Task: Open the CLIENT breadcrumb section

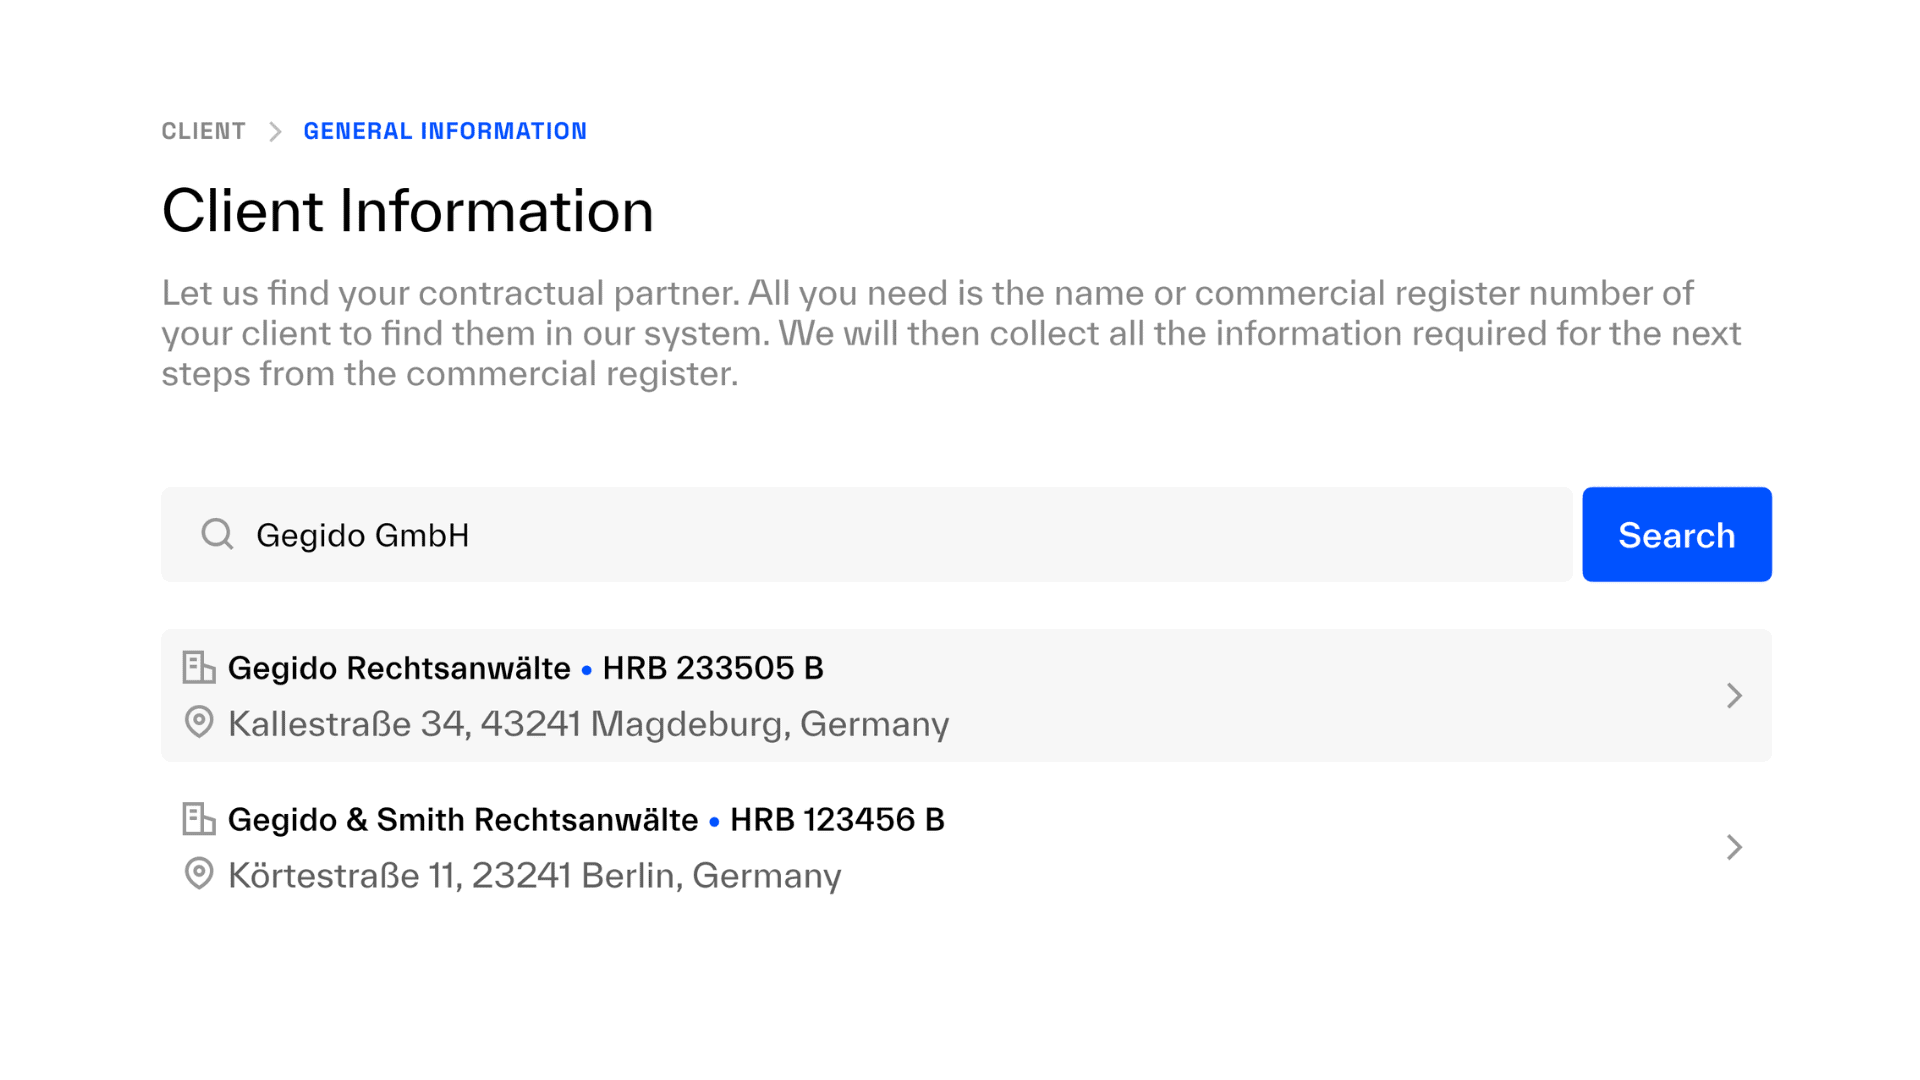Action: (203, 130)
